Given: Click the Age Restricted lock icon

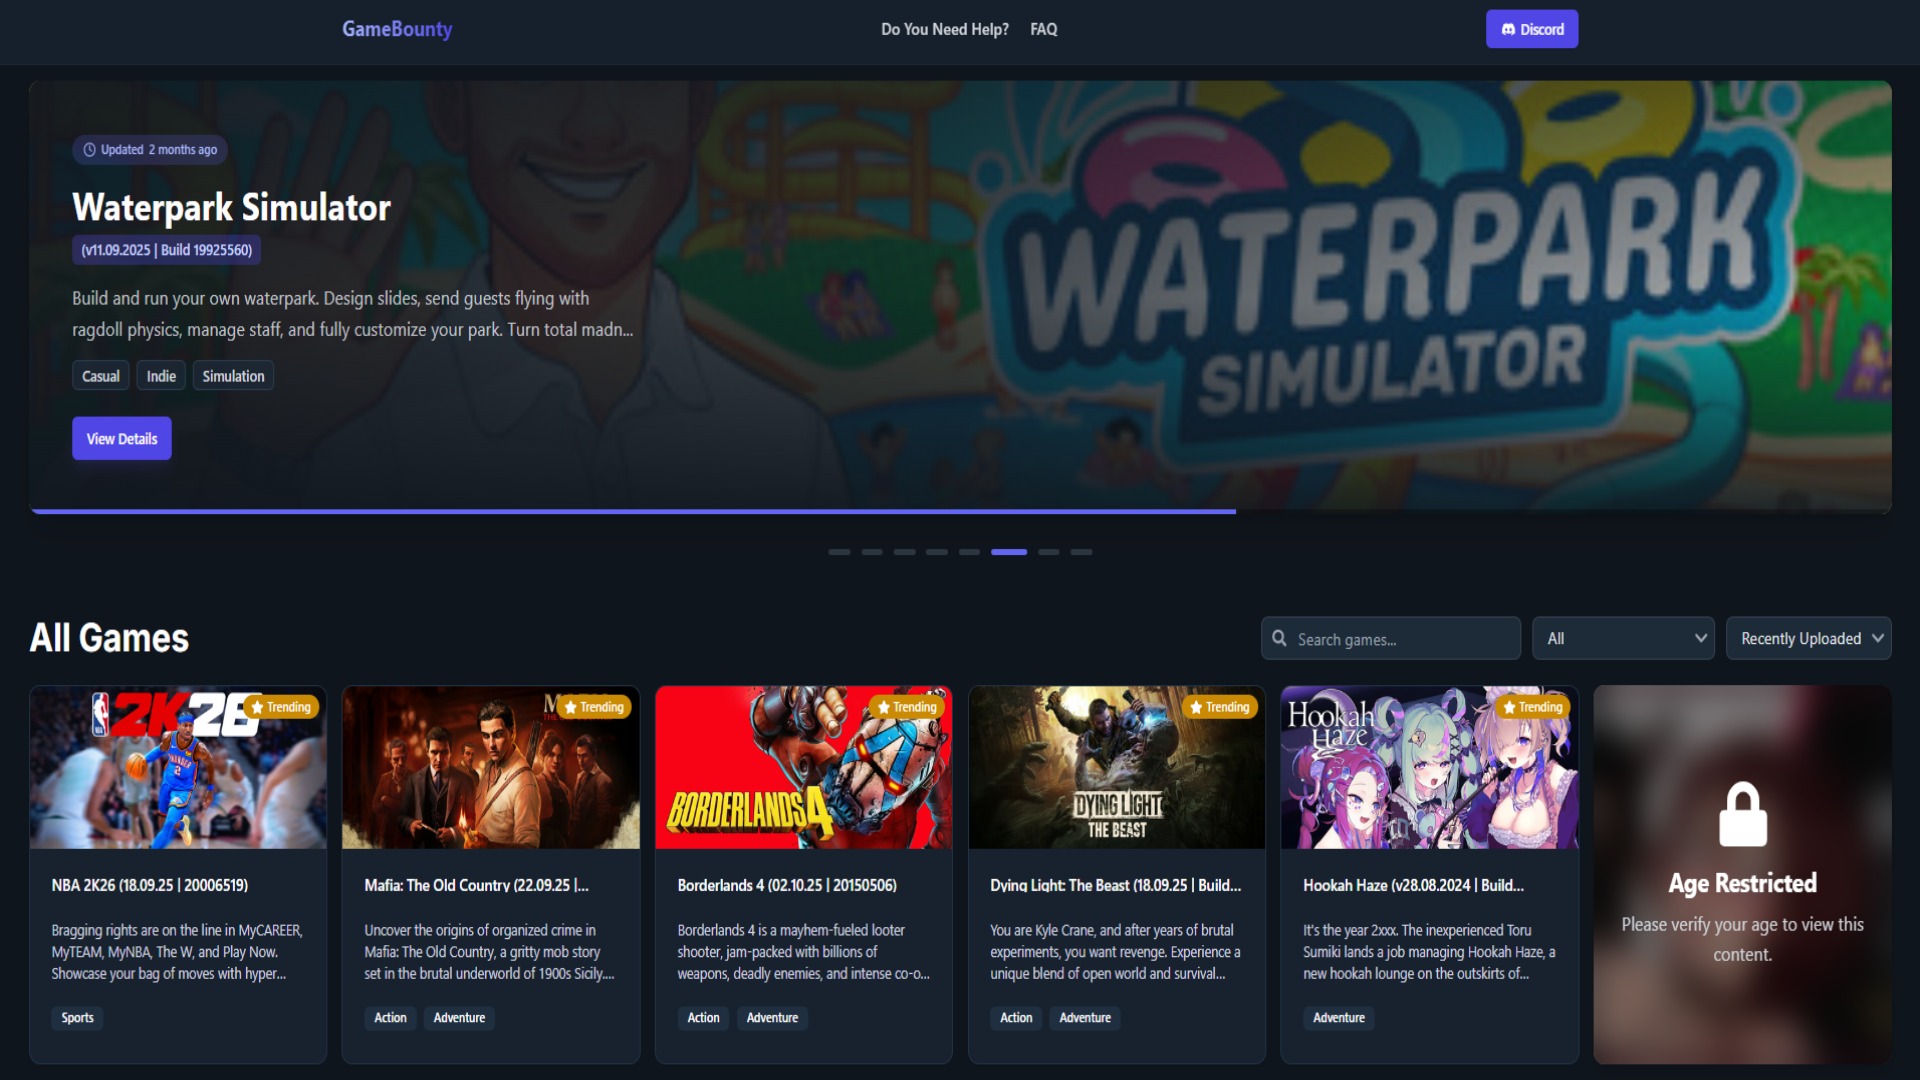Looking at the screenshot, I should click(x=1742, y=814).
